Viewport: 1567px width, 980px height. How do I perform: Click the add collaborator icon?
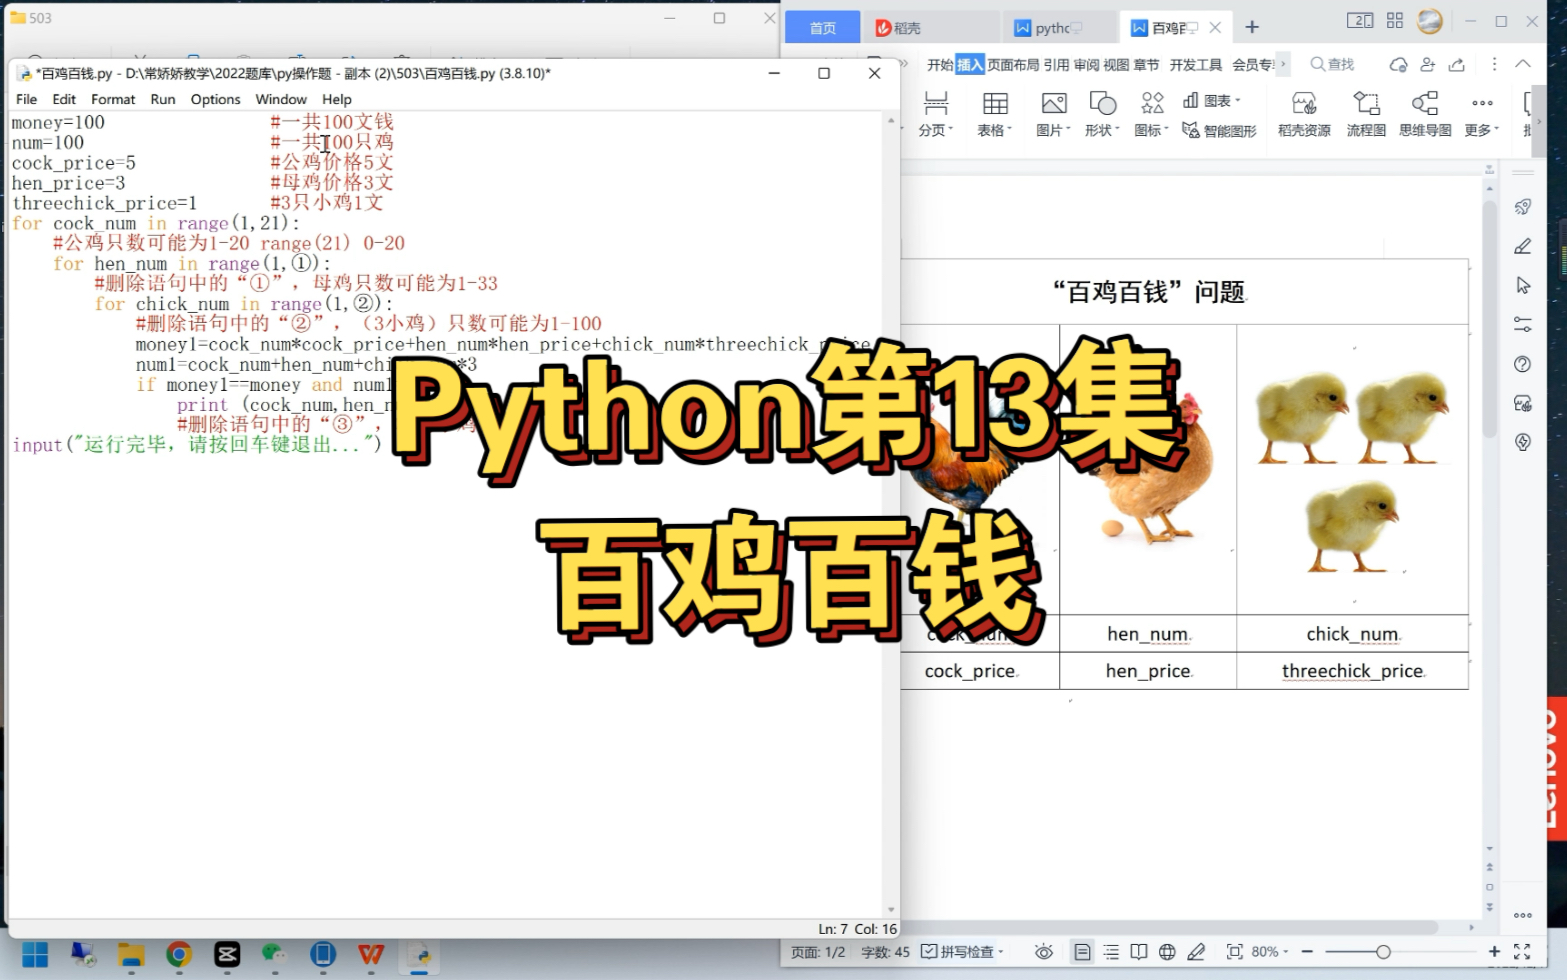(x=1428, y=65)
